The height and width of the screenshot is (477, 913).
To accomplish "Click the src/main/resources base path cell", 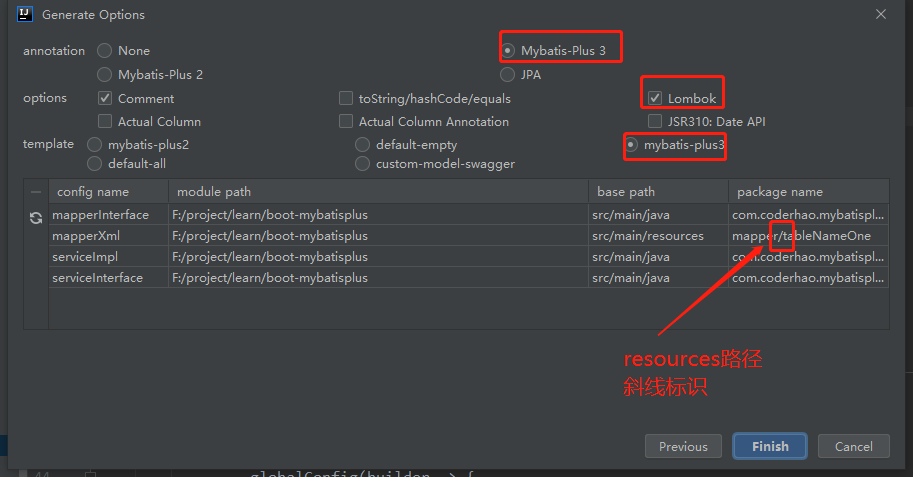I will coord(659,236).
